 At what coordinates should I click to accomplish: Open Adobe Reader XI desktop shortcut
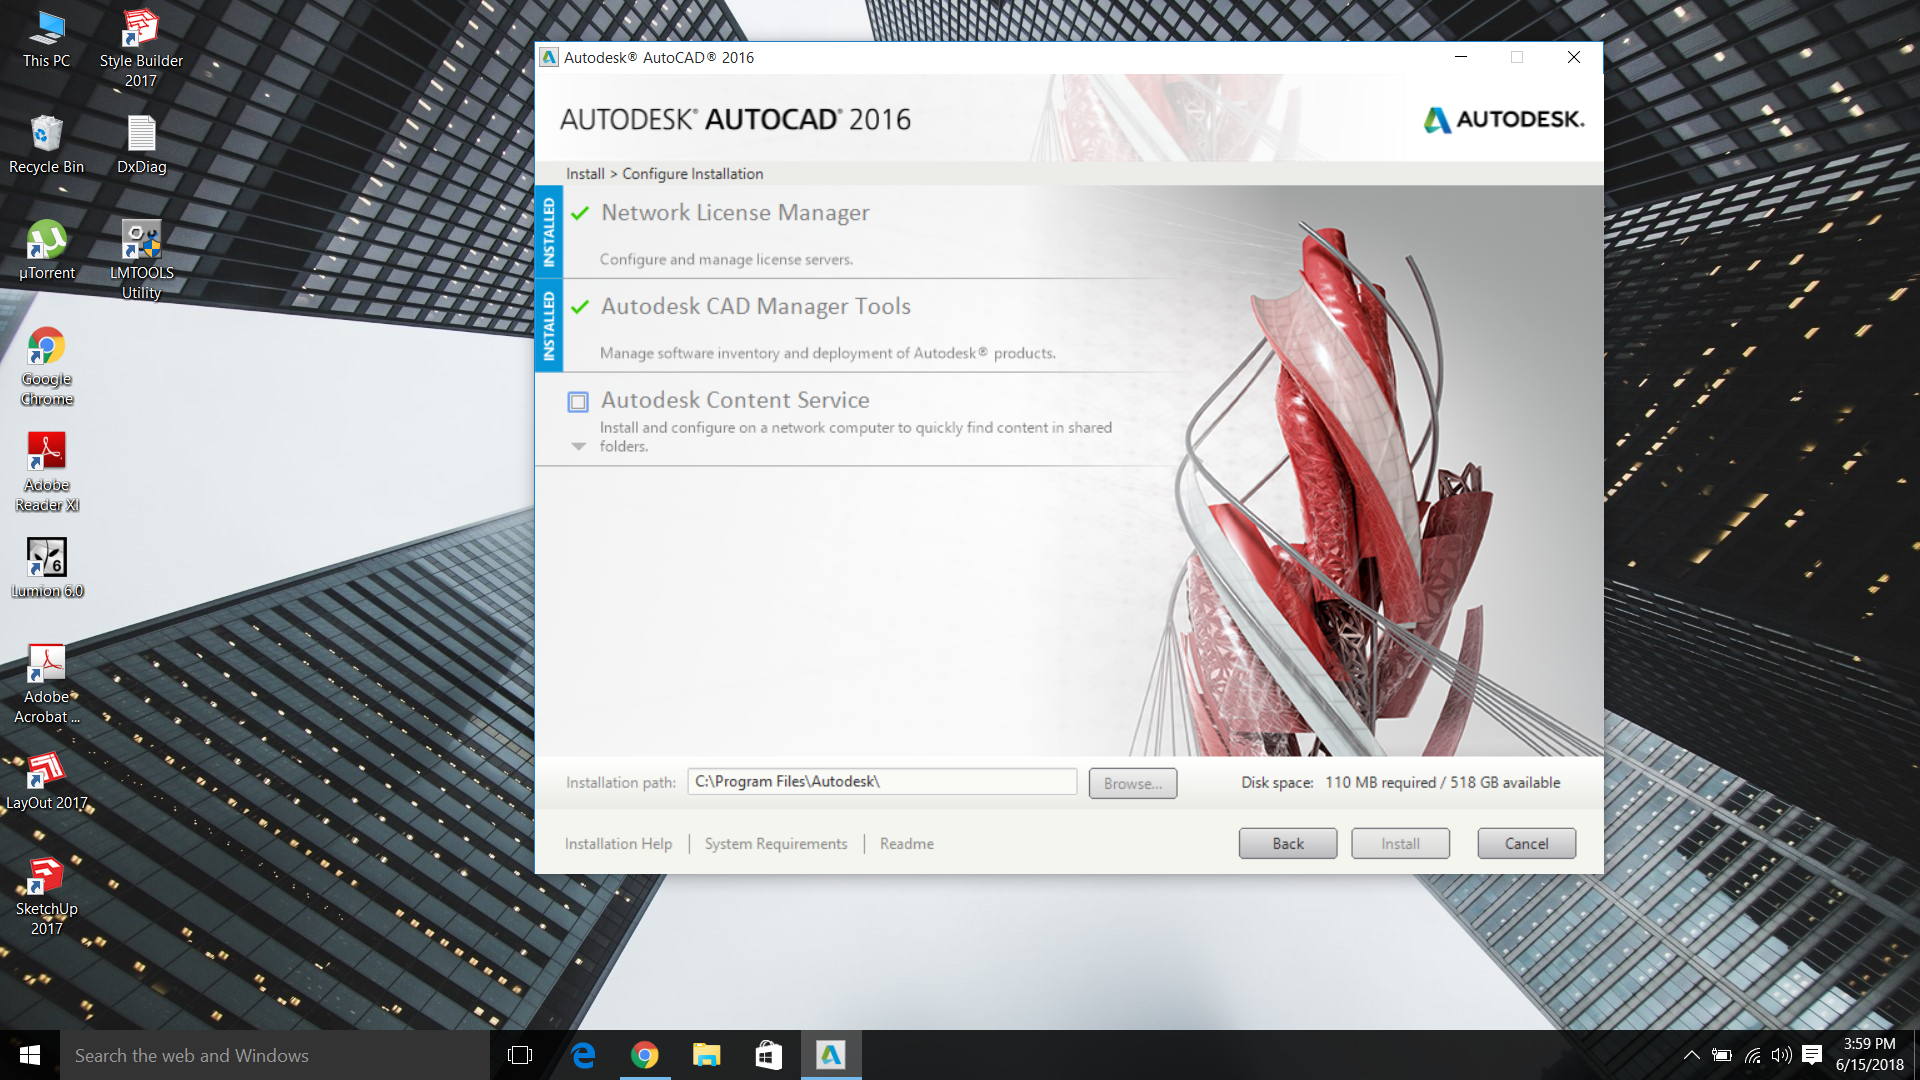[46, 472]
